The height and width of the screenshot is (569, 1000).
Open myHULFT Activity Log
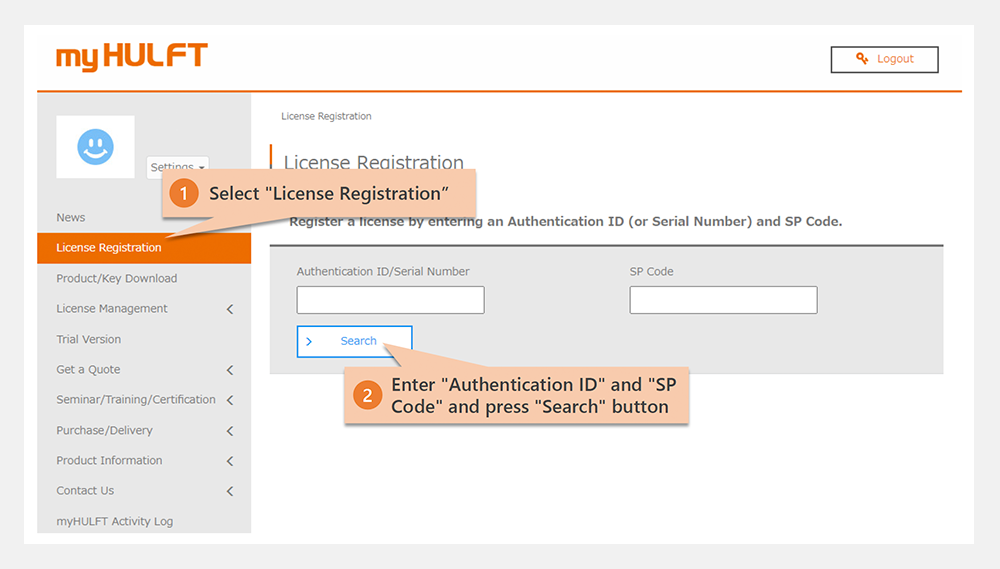(x=114, y=522)
